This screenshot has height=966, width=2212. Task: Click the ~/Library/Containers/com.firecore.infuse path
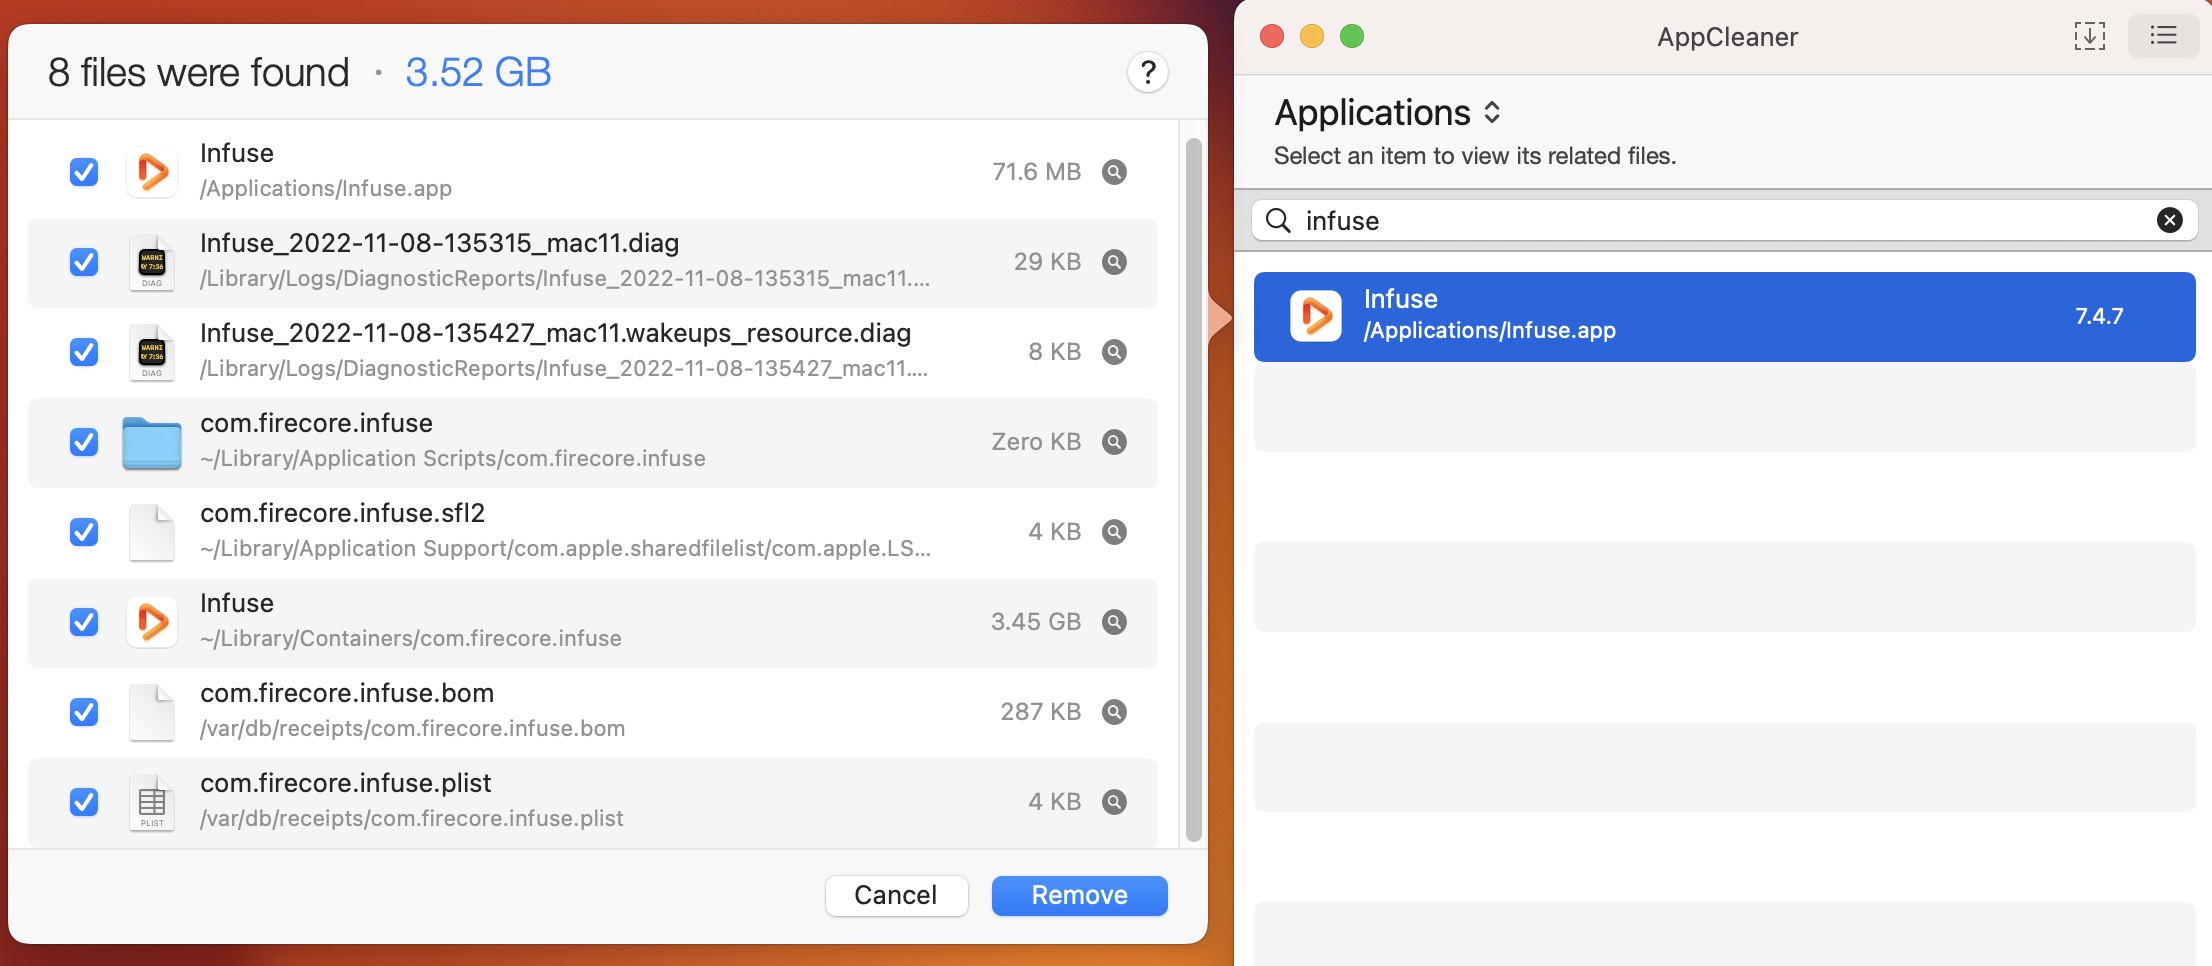pyautogui.click(x=411, y=638)
